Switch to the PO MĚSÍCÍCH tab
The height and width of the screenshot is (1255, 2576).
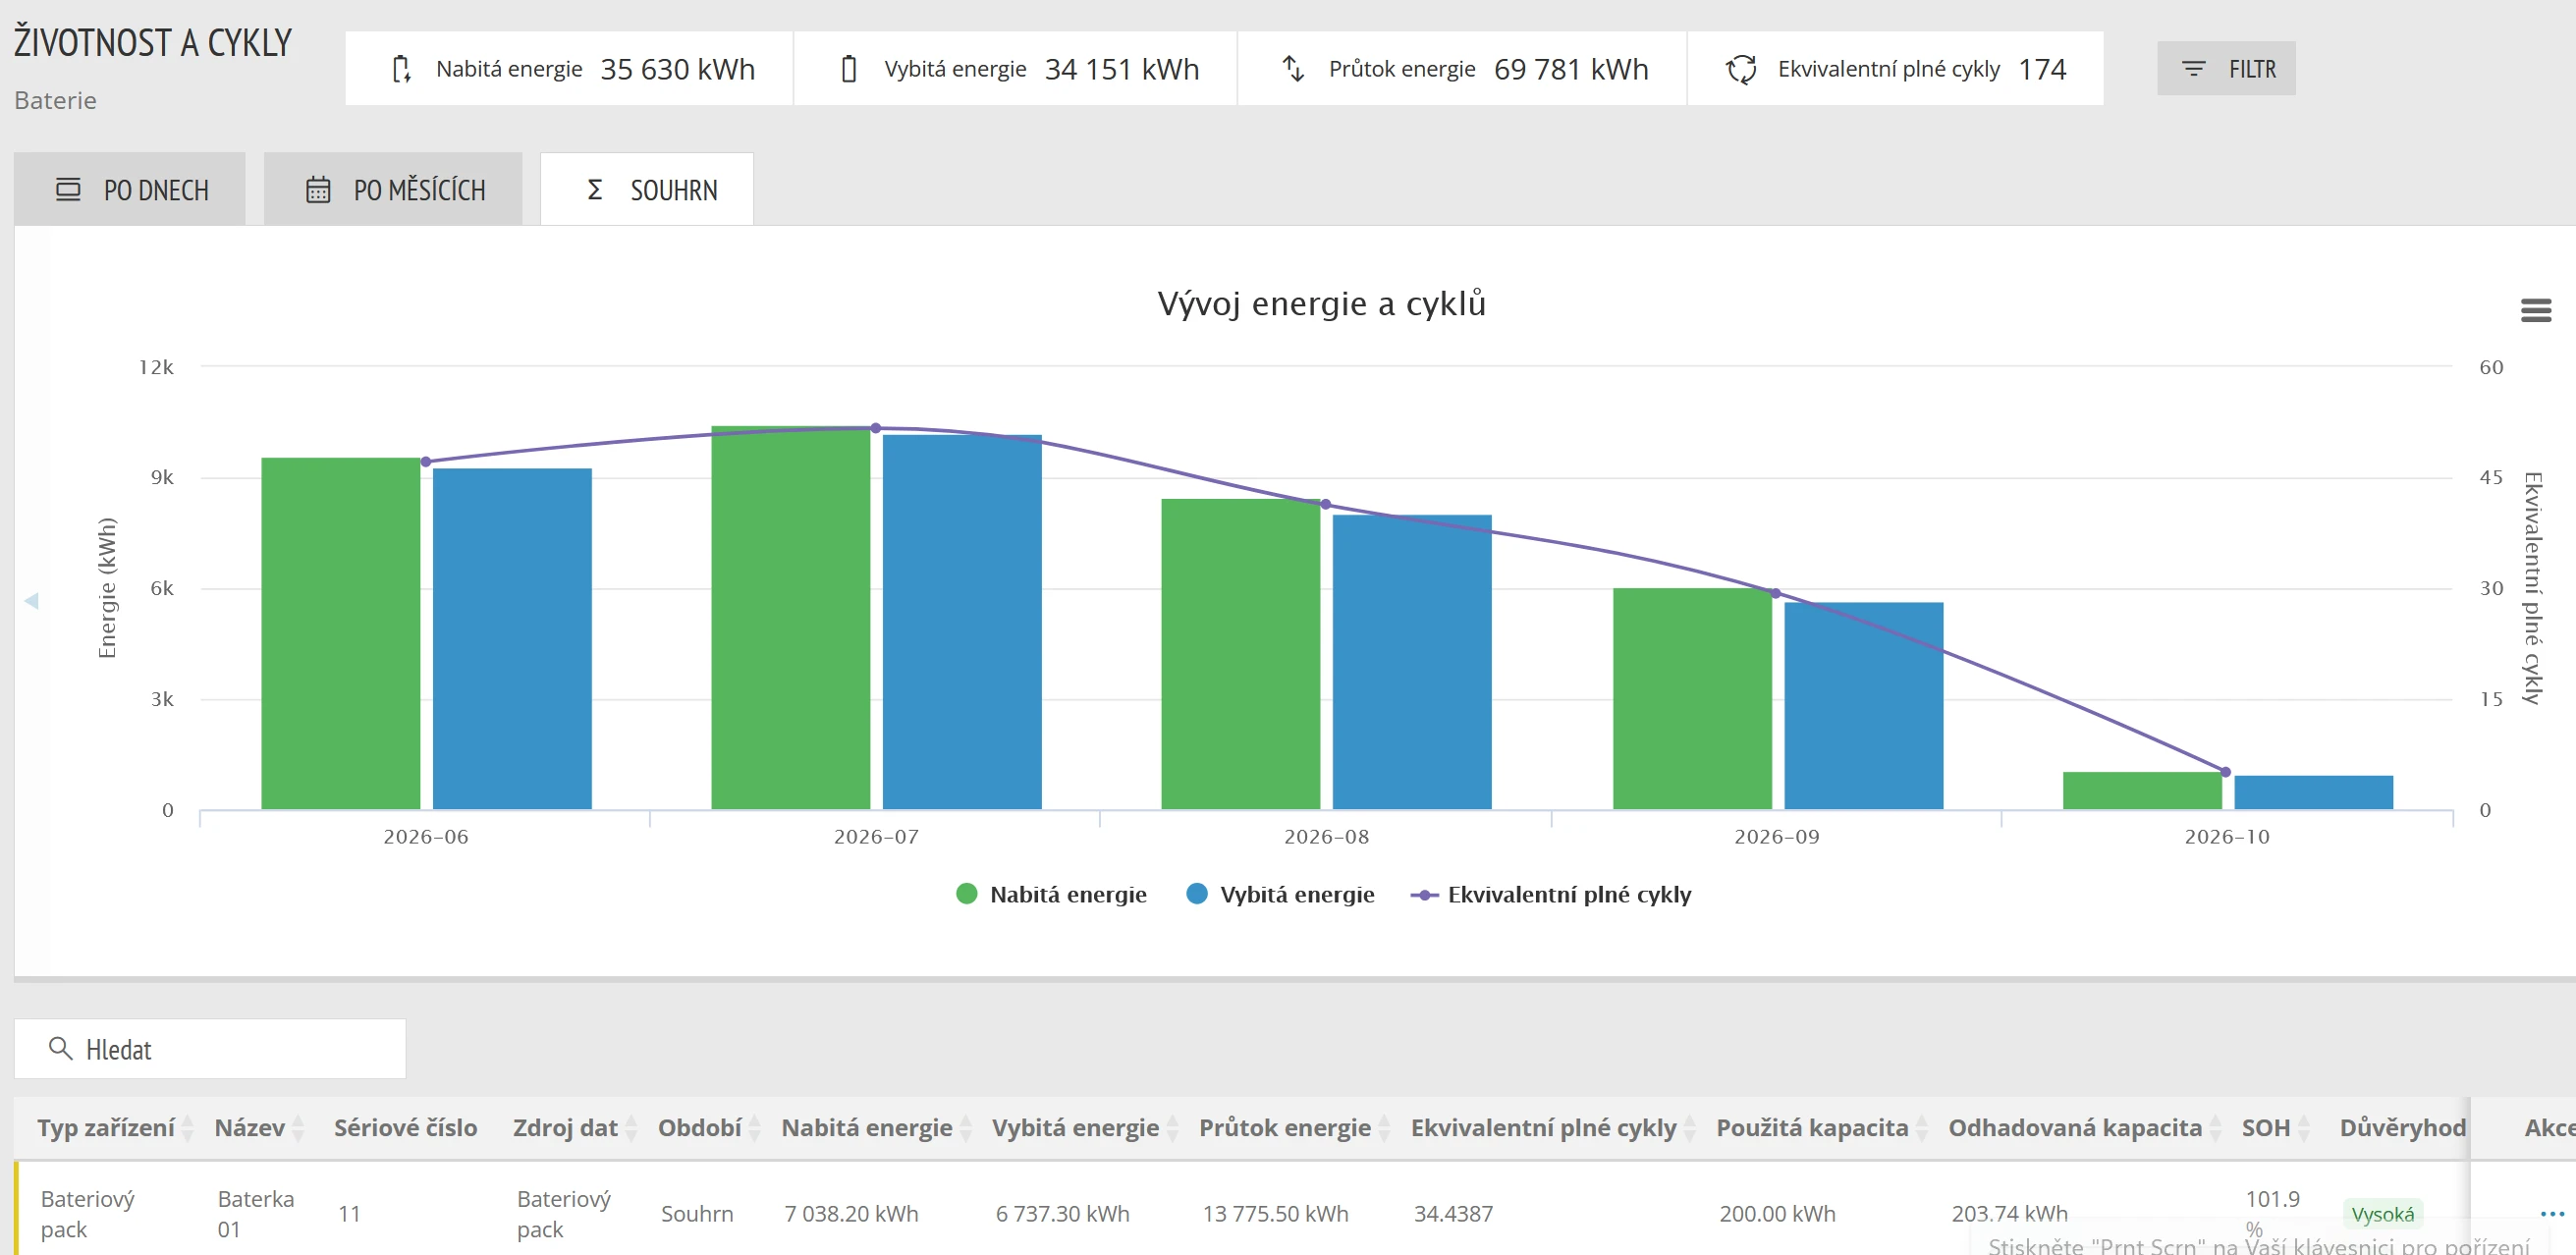point(393,189)
